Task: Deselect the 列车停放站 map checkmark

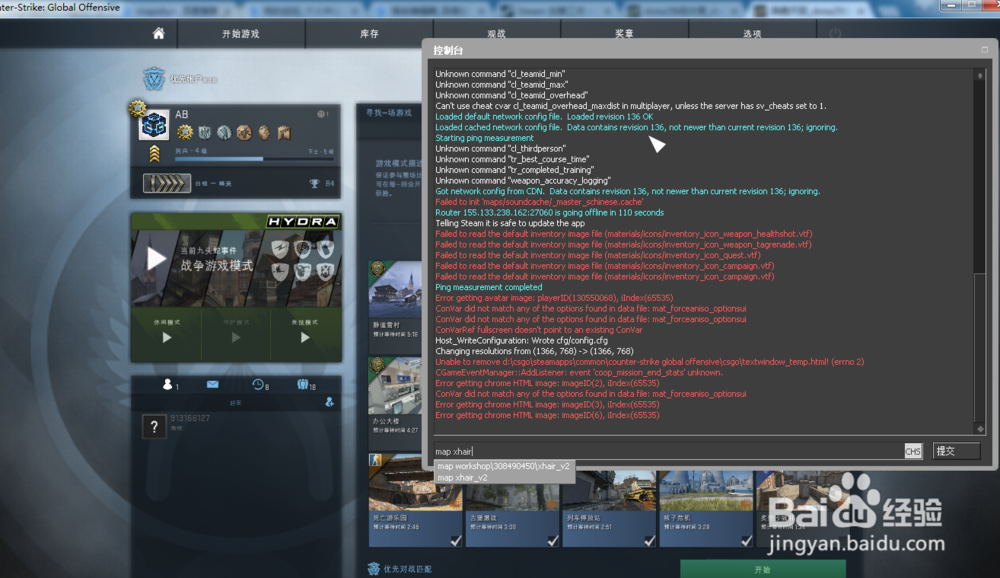Action: click(649, 542)
